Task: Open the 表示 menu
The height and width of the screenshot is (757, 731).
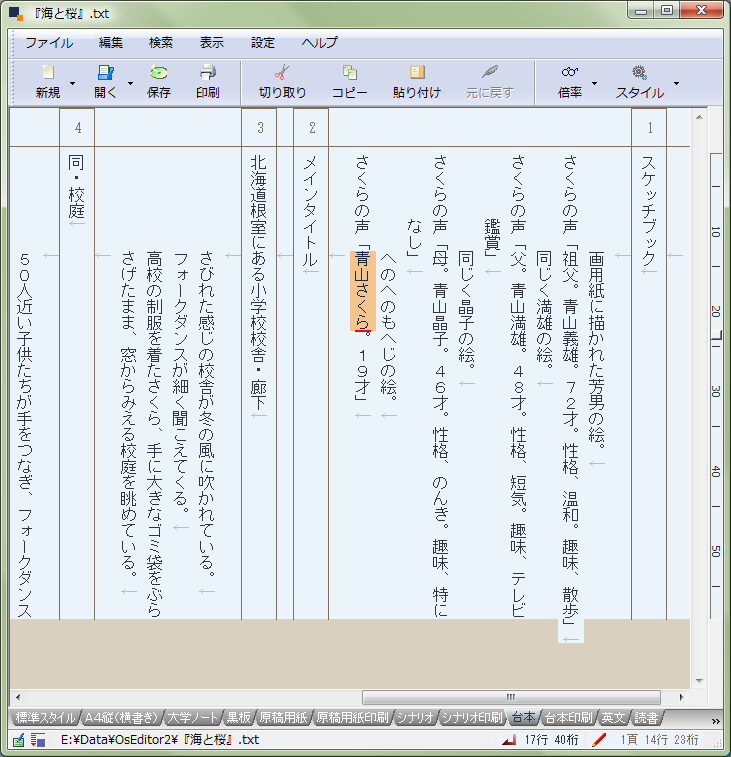Action: pos(211,42)
